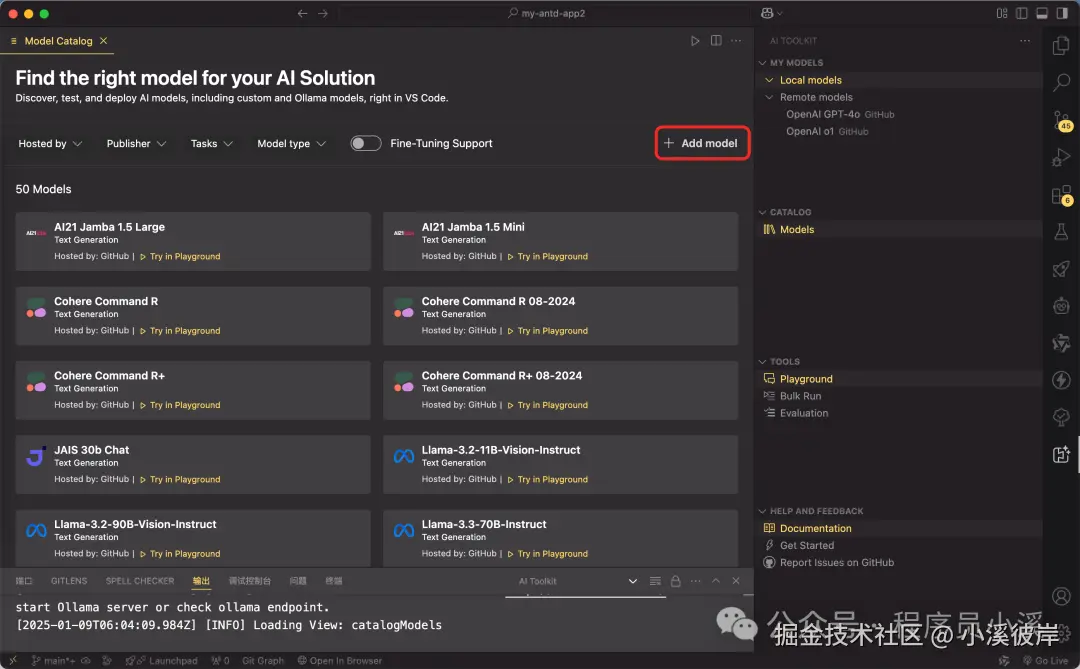Click the lightning bolt circle icon

(x=1061, y=380)
